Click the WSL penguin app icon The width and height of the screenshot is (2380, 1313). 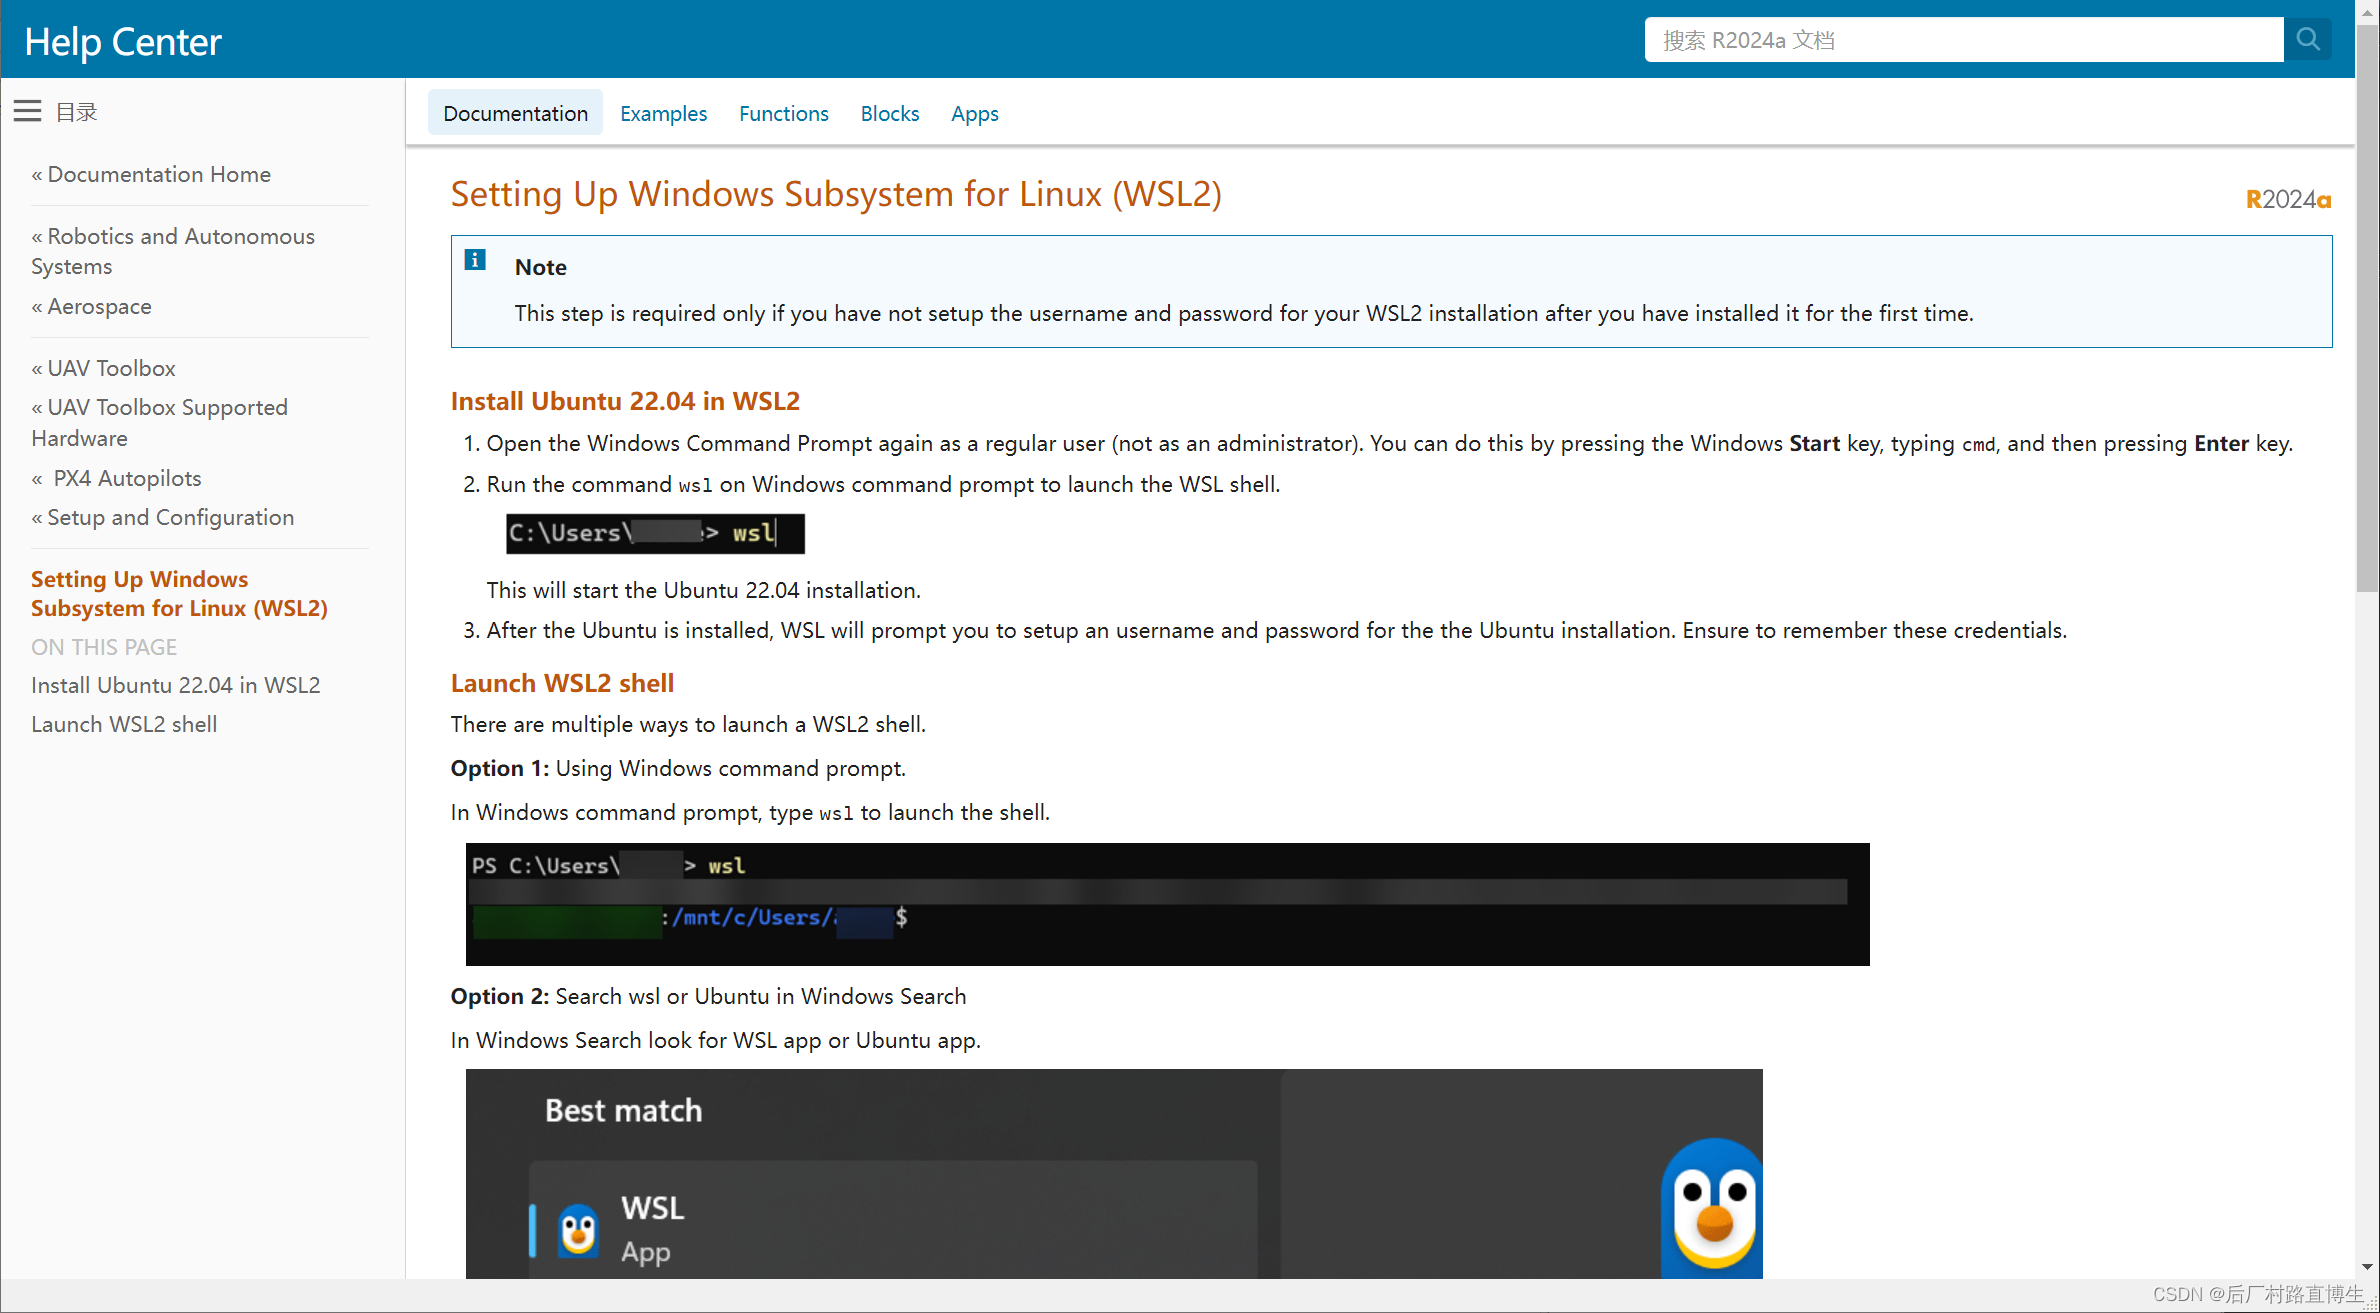pyautogui.click(x=578, y=1230)
